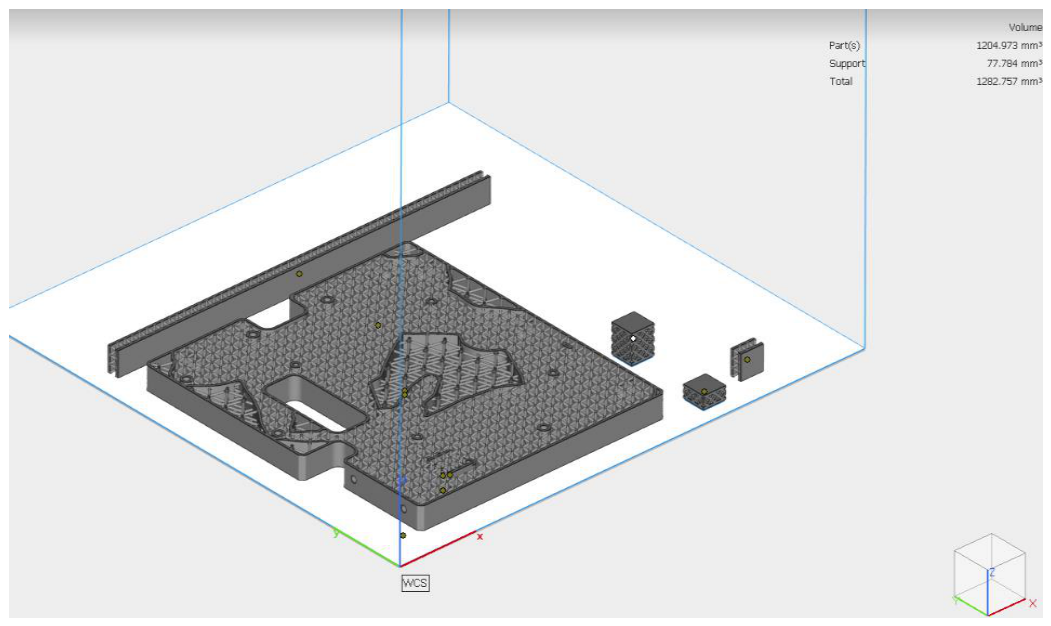Click the Total volume value 1282.757 mm³
Image resolution: width=1051 pixels, height=626 pixels.
(1008, 82)
